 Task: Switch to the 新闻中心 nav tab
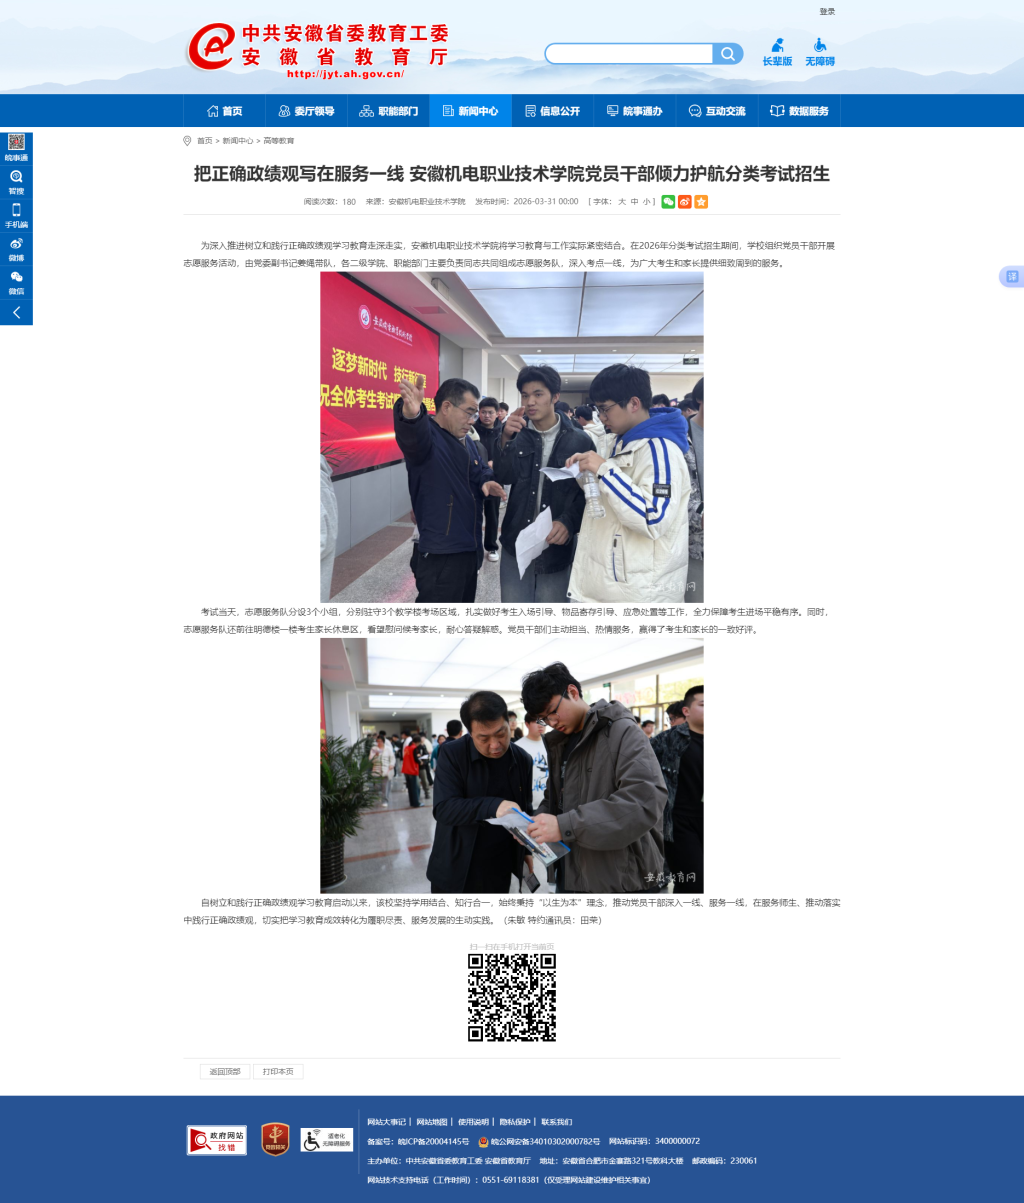click(x=470, y=111)
